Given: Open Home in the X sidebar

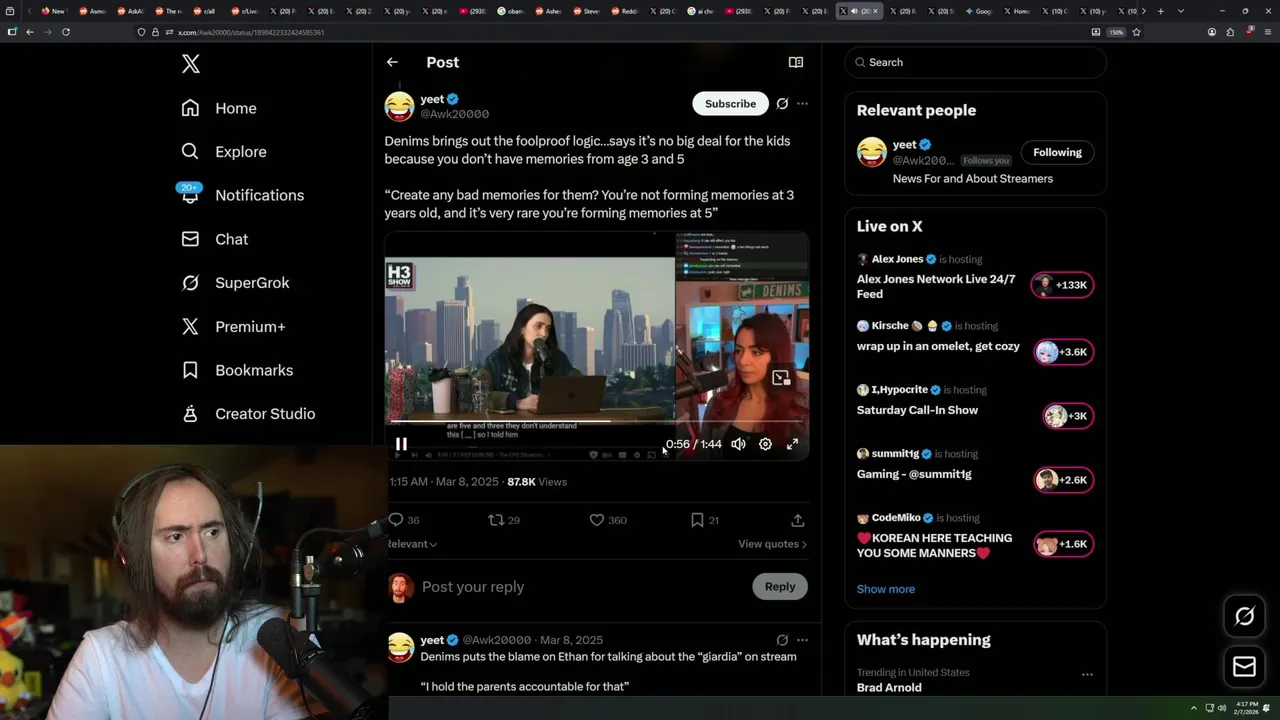Looking at the screenshot, I should tap(219, 108).
